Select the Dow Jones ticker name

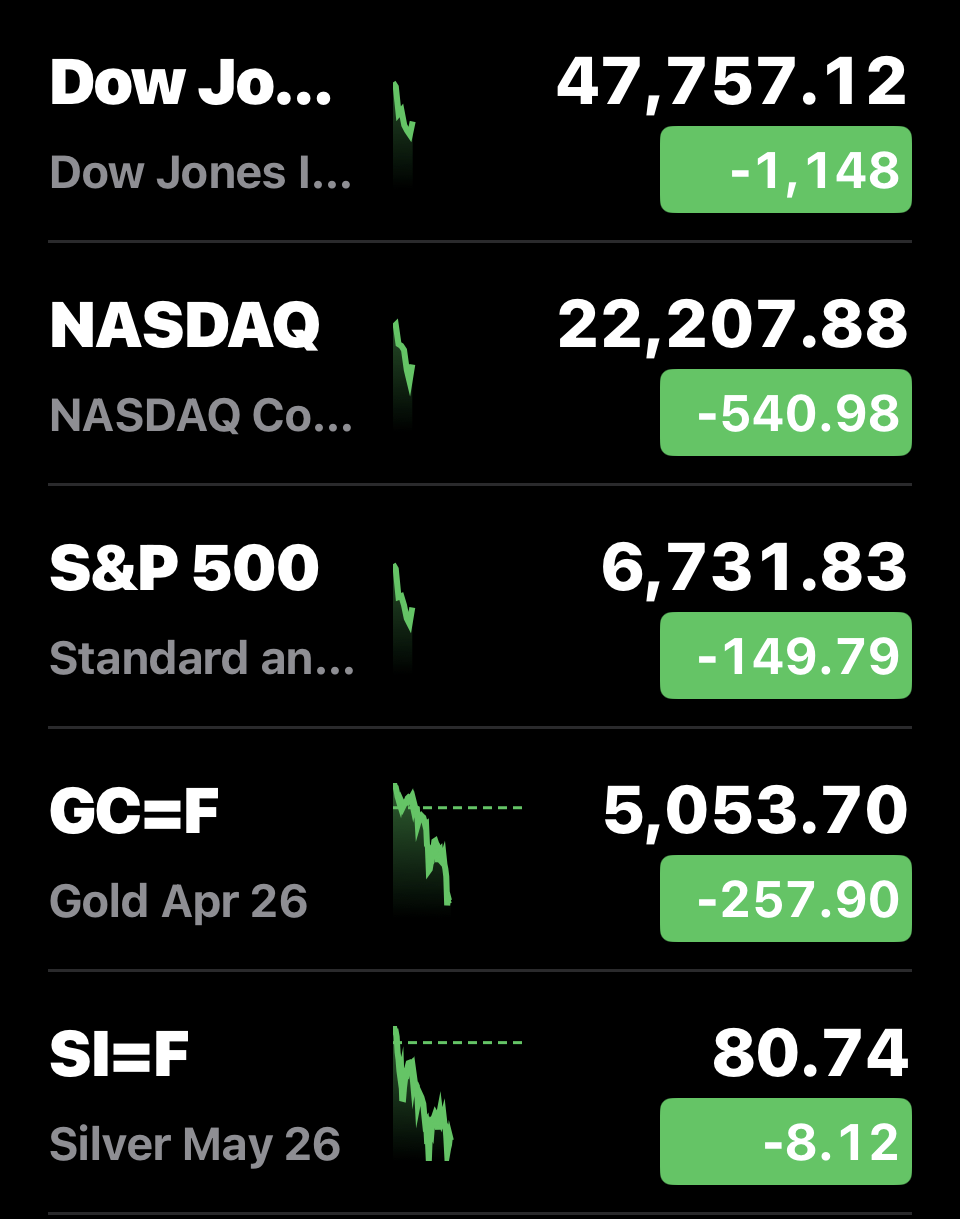click(190, 83)
